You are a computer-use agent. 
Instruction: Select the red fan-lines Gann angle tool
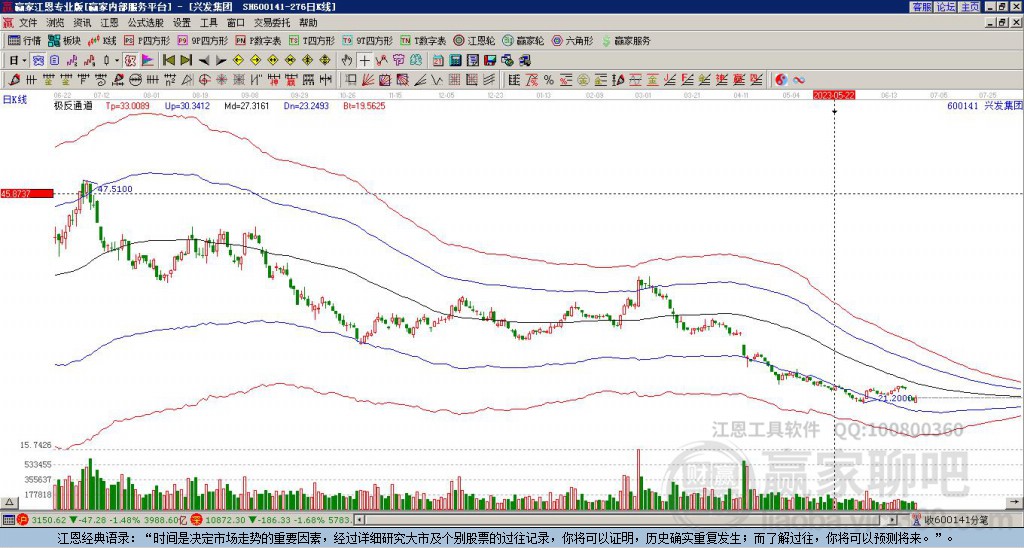point(368,80)
